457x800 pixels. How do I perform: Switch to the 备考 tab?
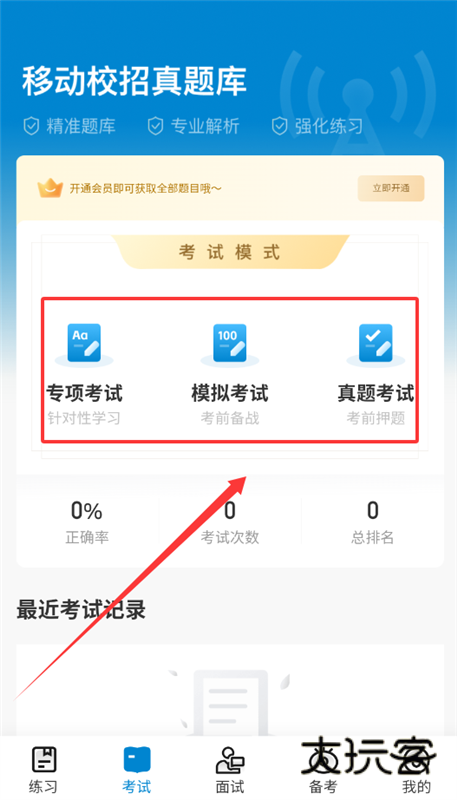coord(322,769)
